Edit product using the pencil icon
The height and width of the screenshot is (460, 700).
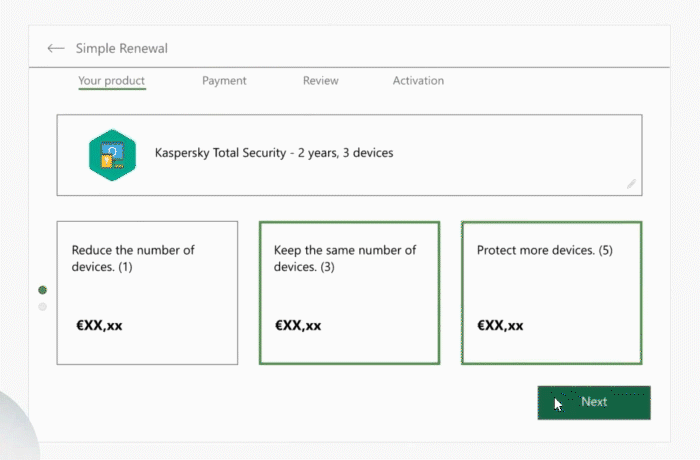point(631,184)
